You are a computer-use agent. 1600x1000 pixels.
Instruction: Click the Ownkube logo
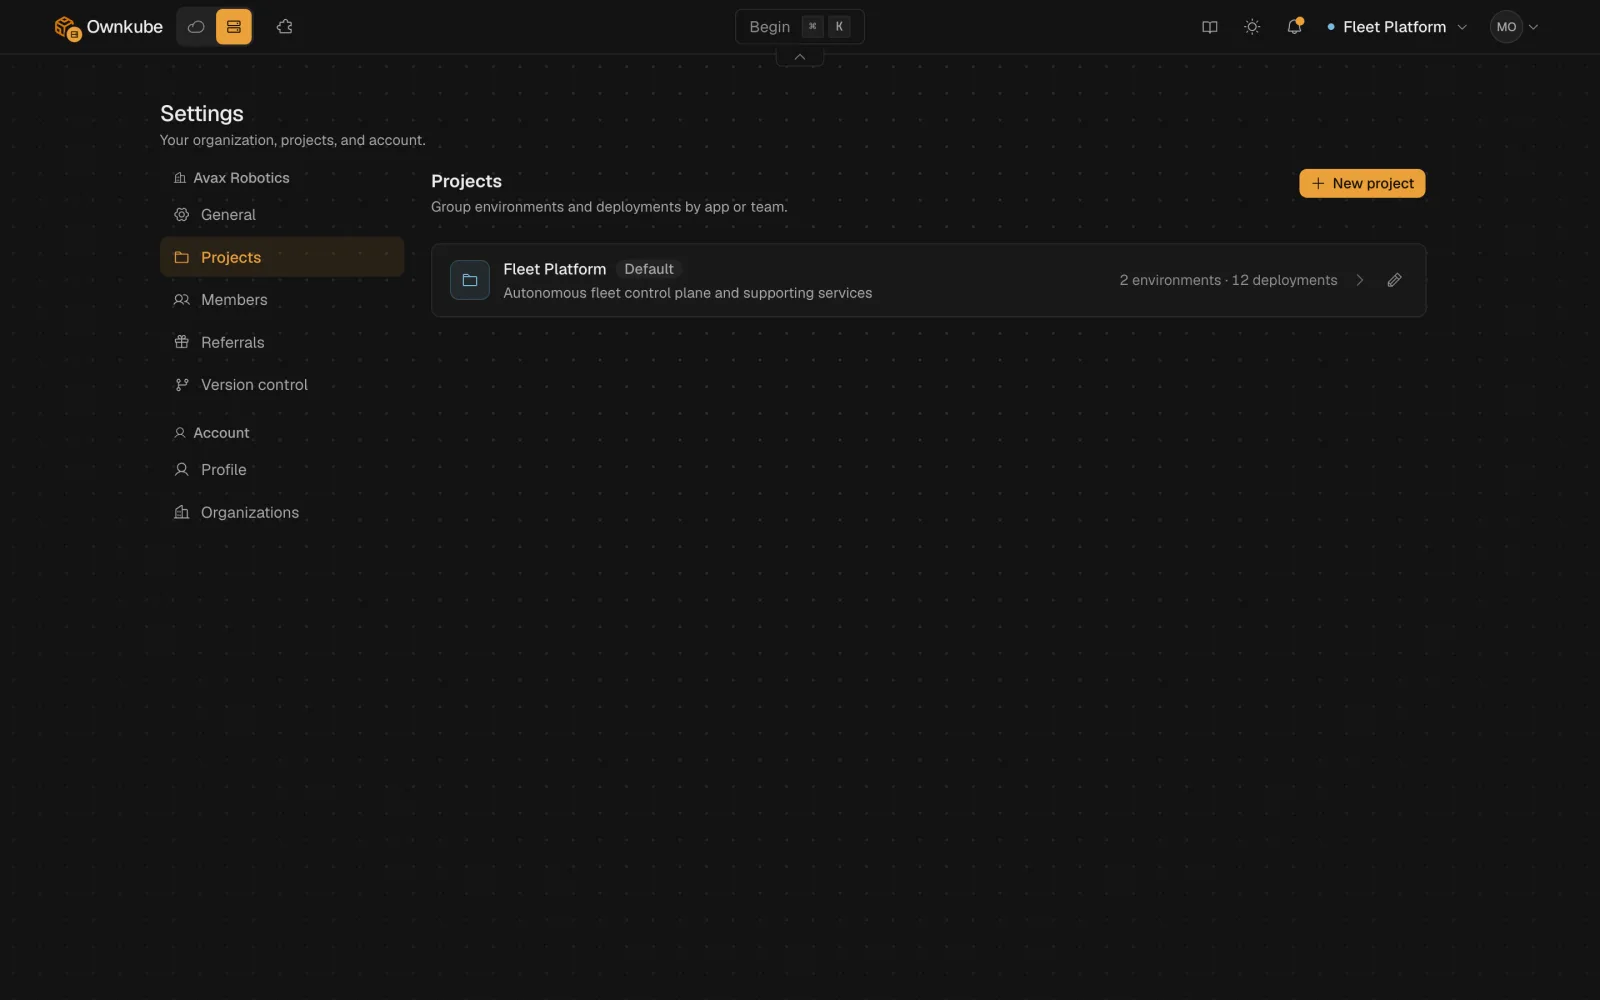108,27
